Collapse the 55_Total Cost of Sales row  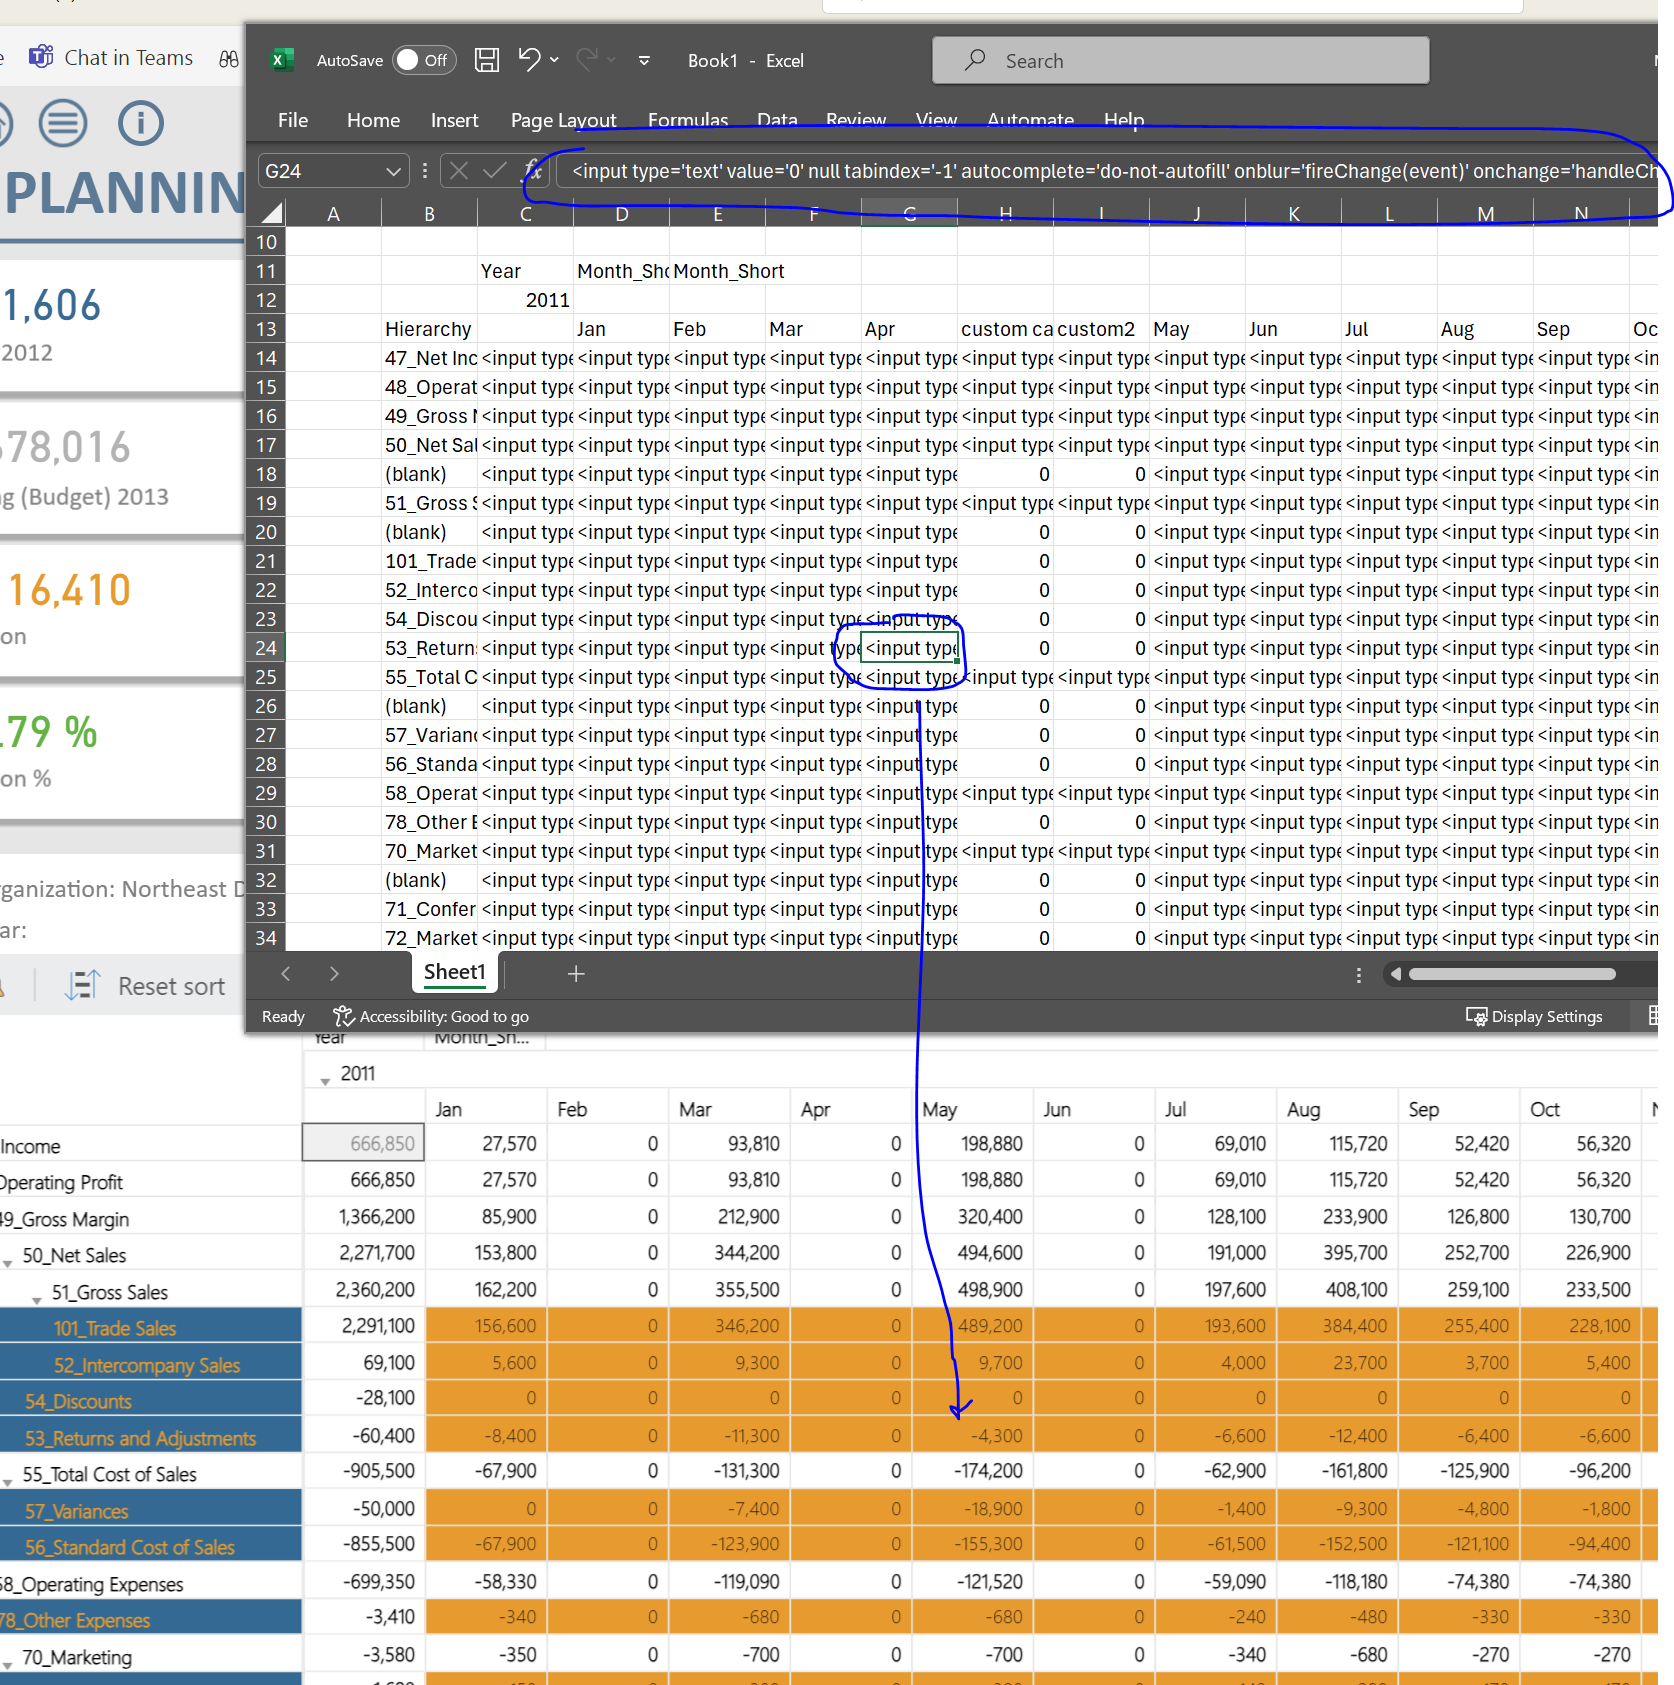[7, 1483]
